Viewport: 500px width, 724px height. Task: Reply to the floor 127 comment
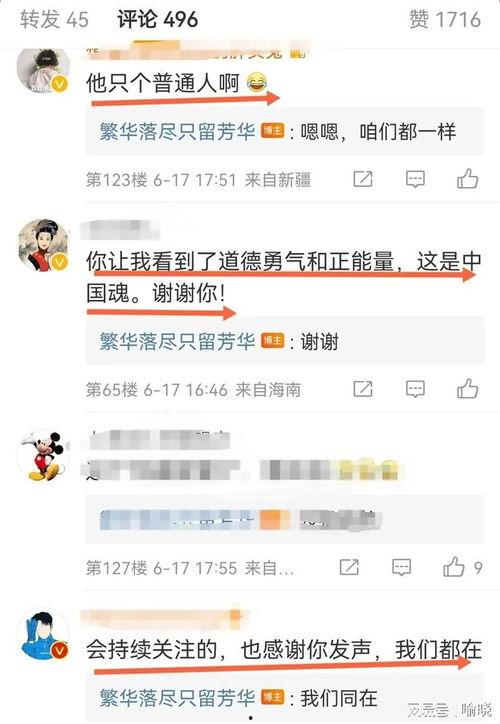tap(401, 567)
